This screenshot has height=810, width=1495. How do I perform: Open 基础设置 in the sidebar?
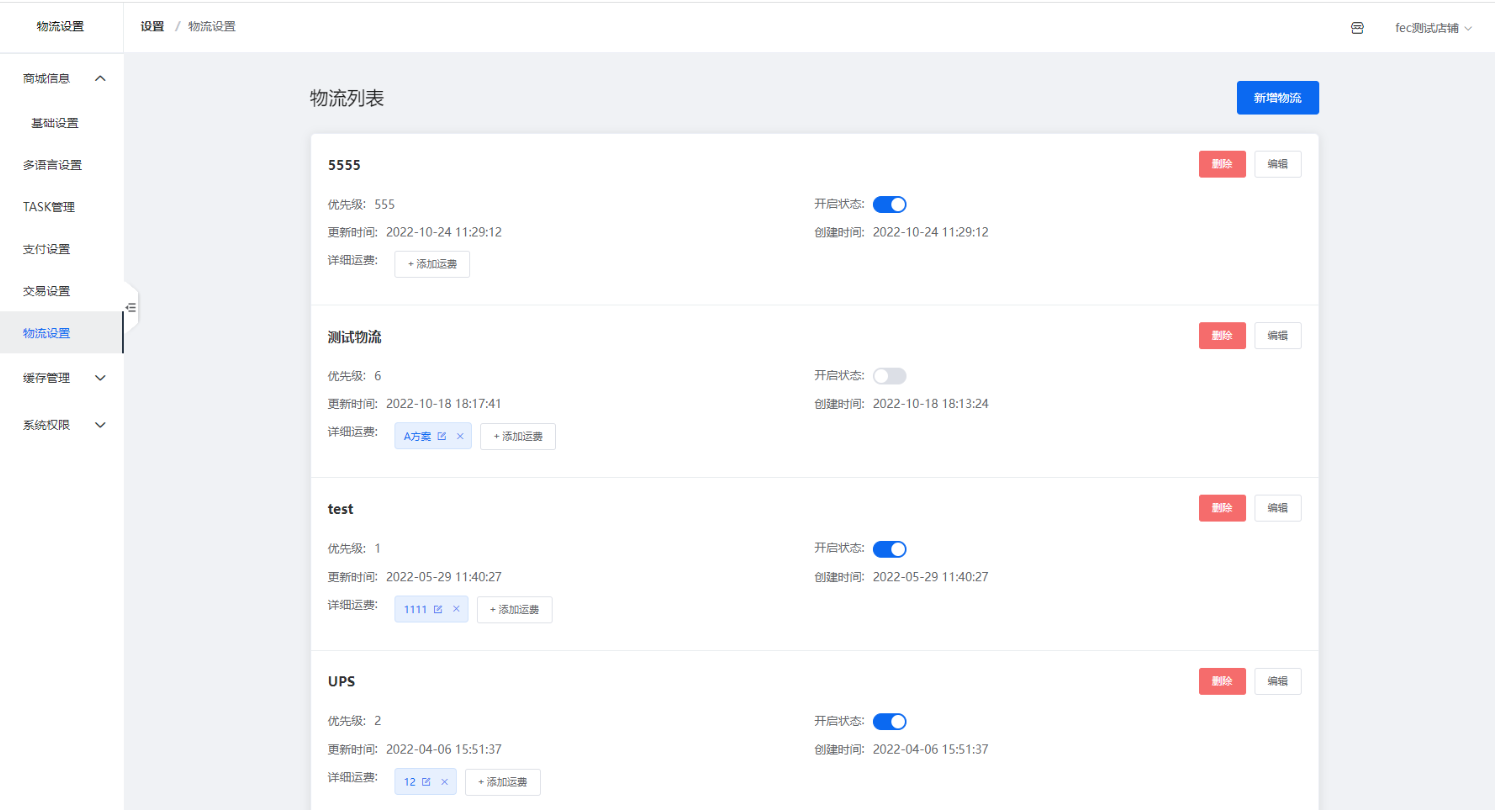click(x=62, y=123)
